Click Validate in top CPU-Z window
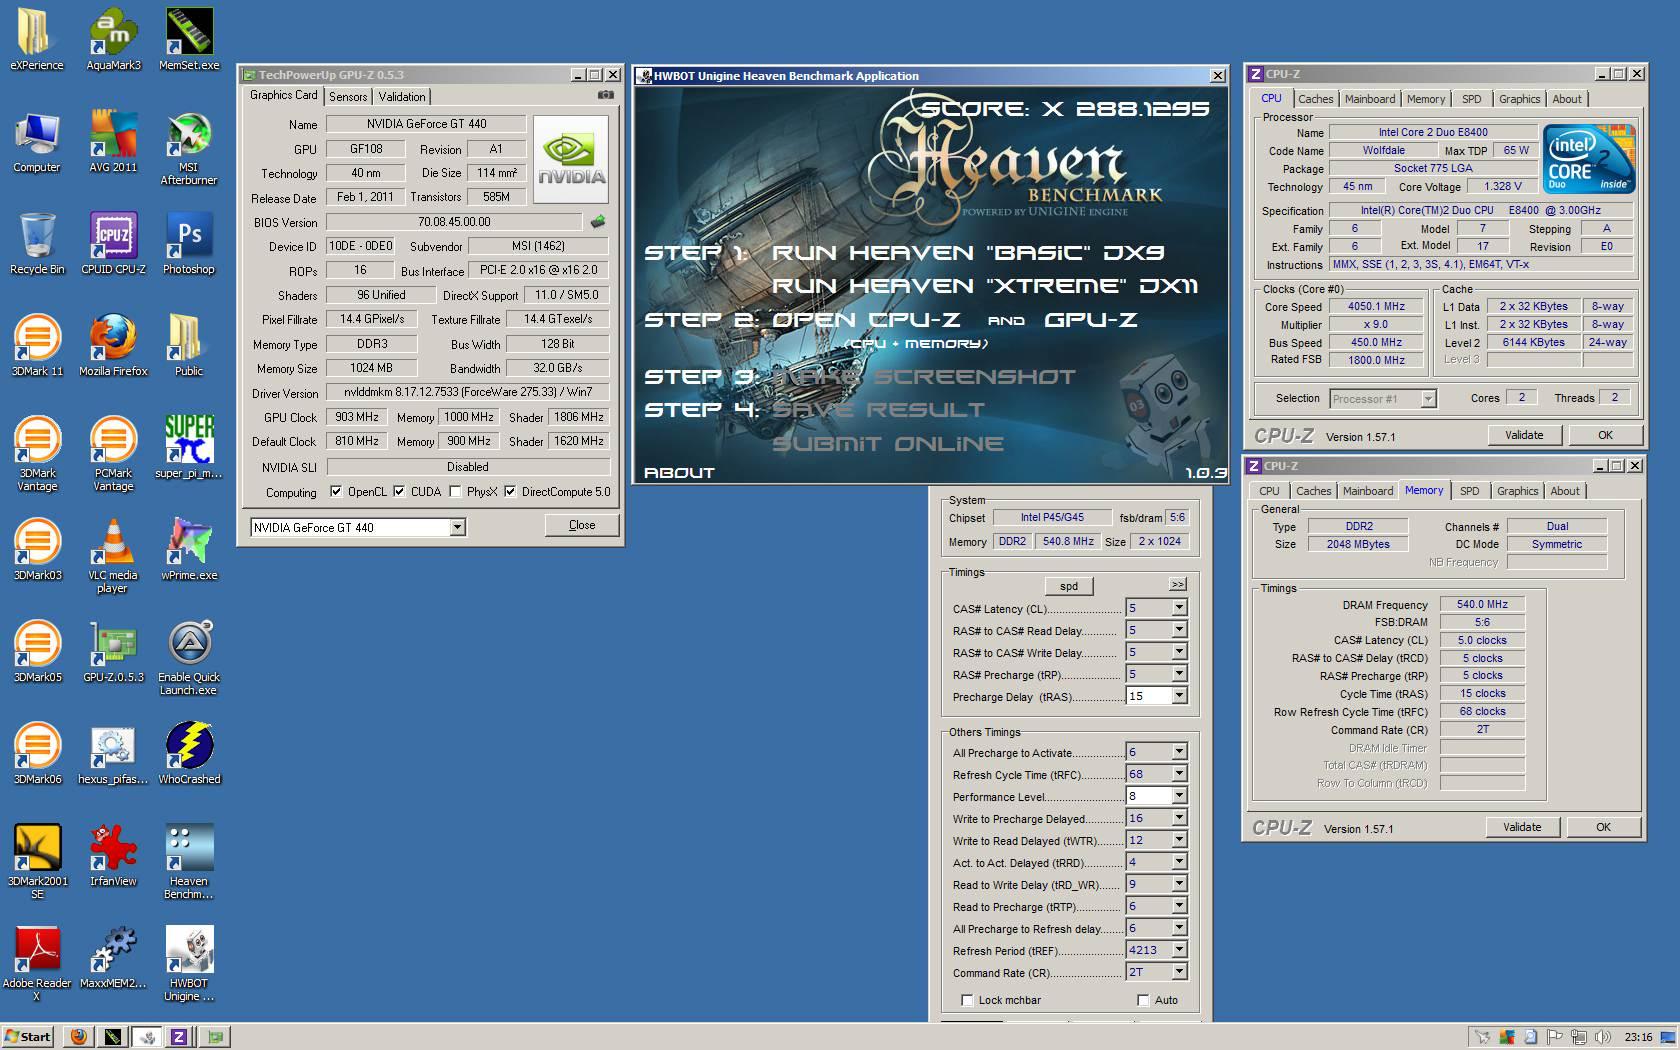Viewport: 1680px width, 1050px height. [1524, 435]
